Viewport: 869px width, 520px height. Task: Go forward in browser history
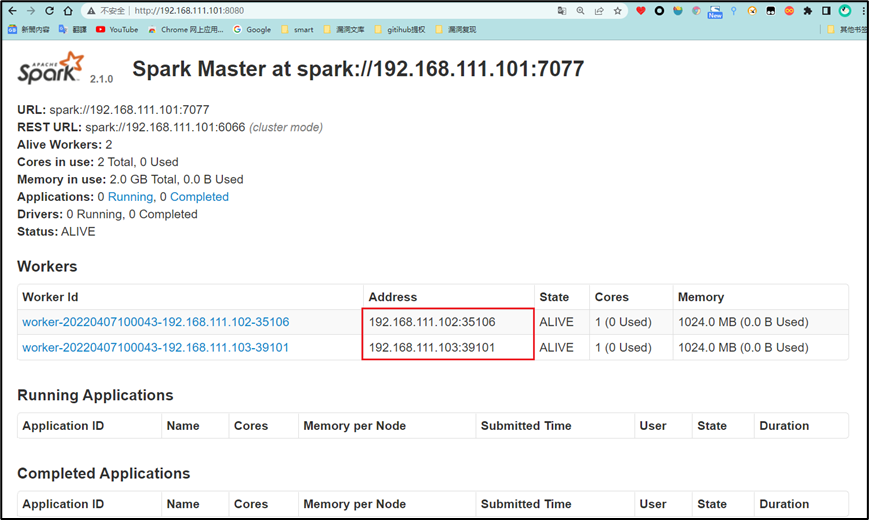pos(30,11)
